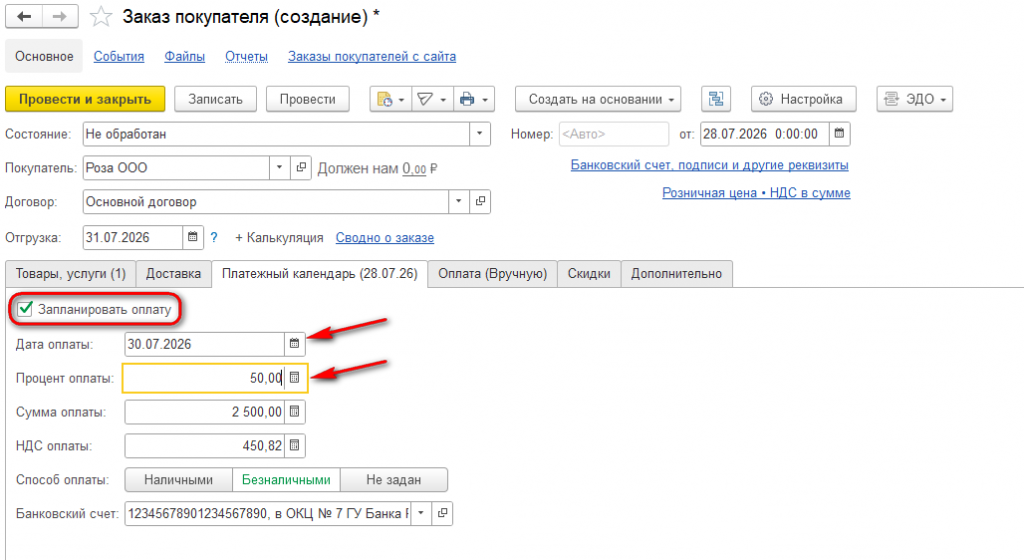Select Безналичными payment method

click(286, 480)
